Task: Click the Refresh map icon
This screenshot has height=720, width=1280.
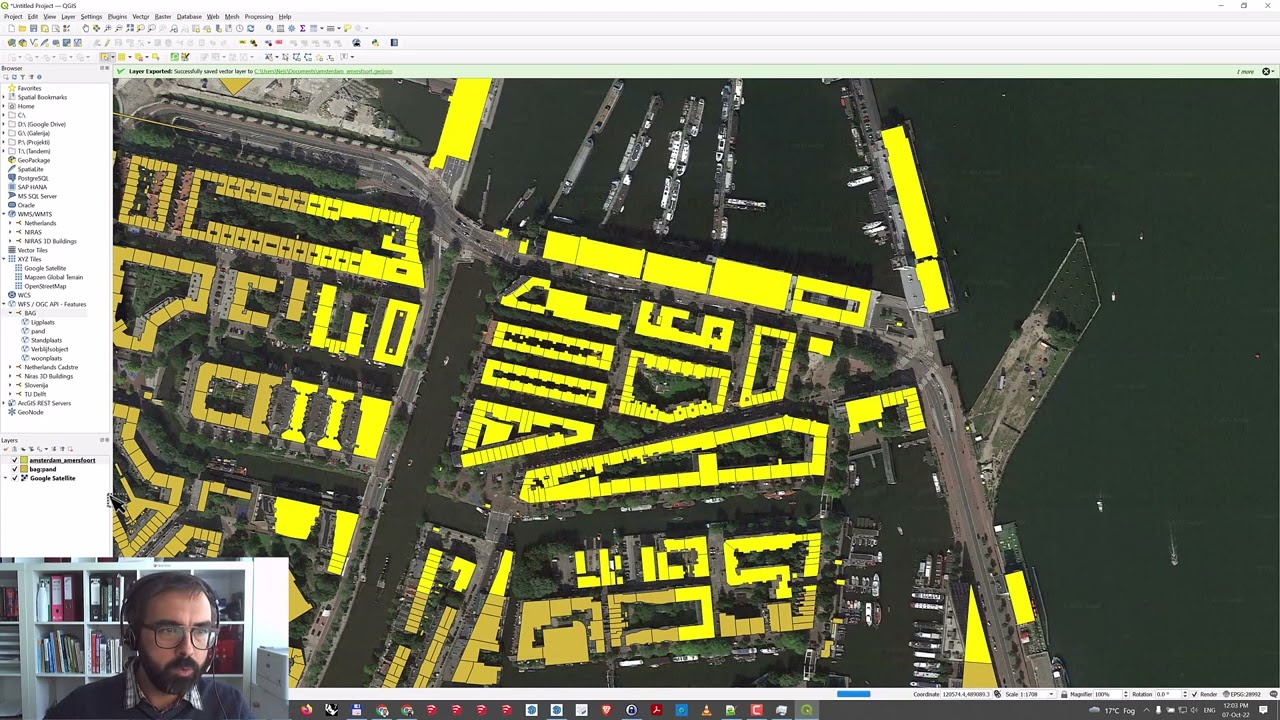Action: [x=251, y=28]
